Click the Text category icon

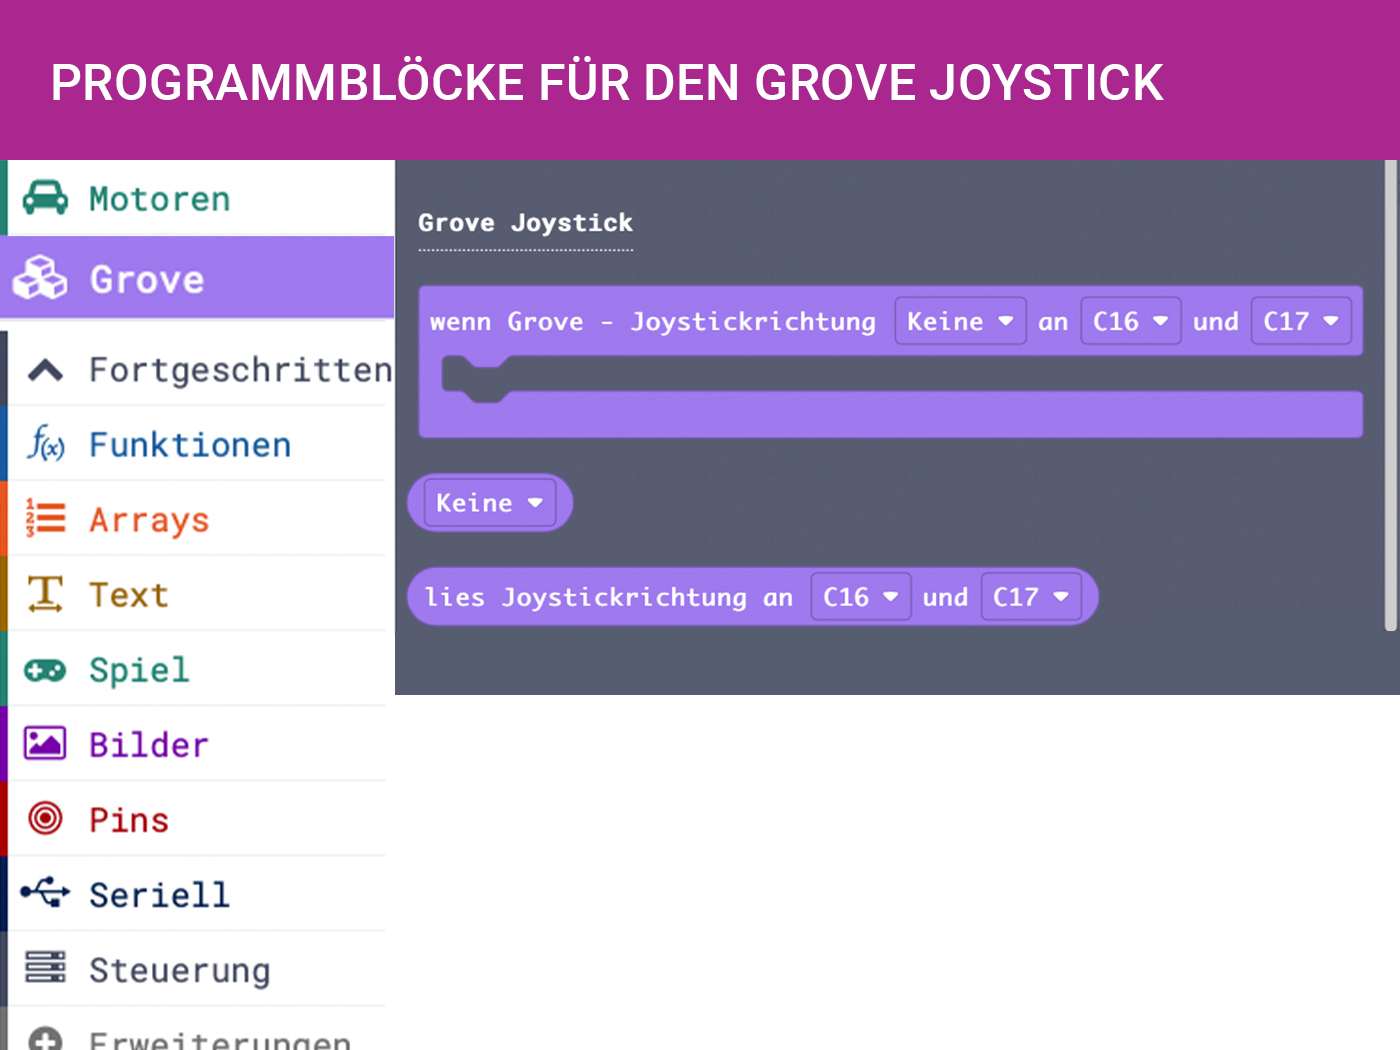coord(45,594)
